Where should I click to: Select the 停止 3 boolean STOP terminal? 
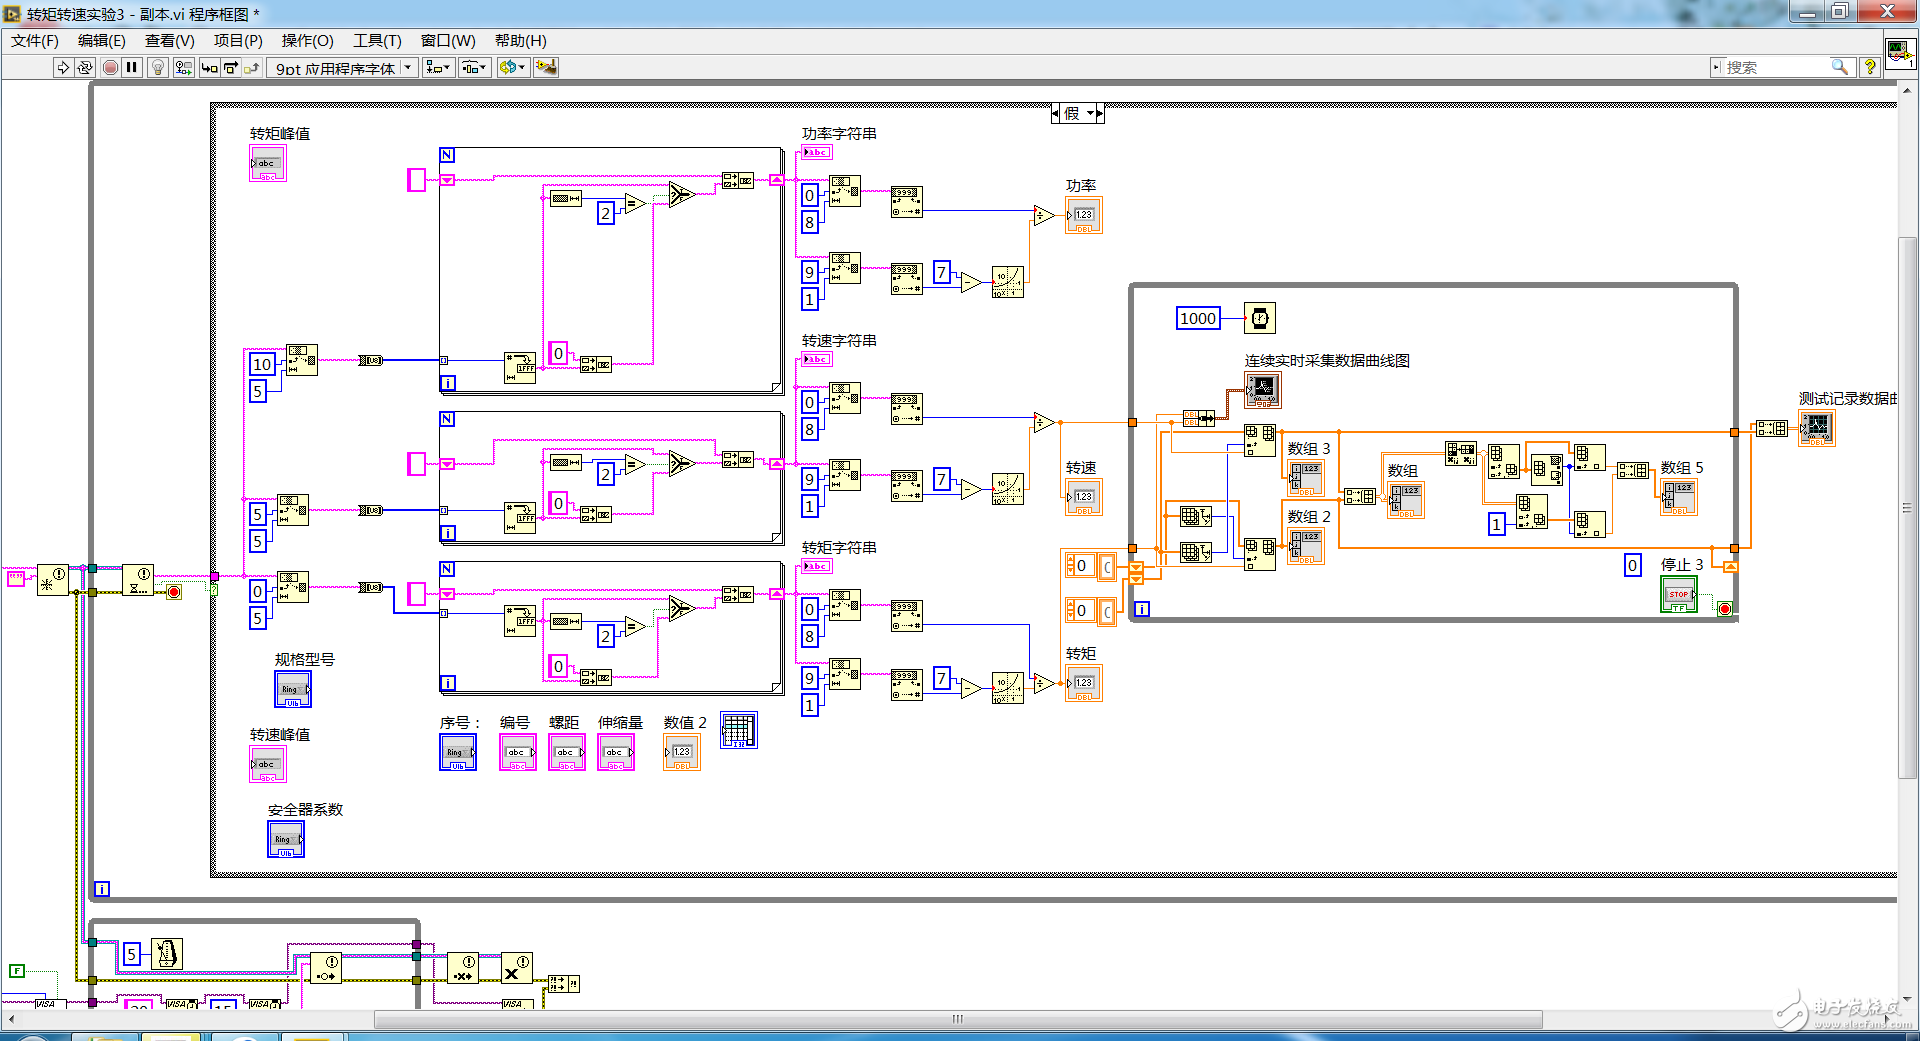tap(1679, 595)
